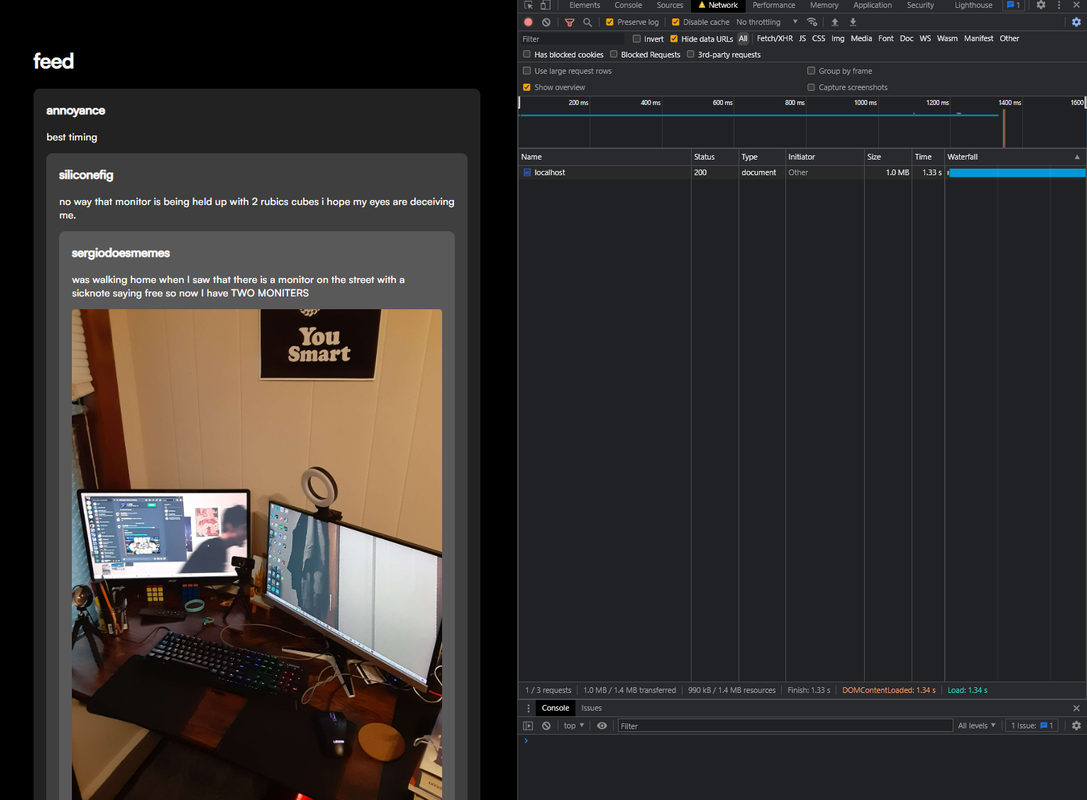Image resolution: width=1087 pixels, height=800 pixels.
Task: Open the Lighthouse tab
Action: coord(973,5)
